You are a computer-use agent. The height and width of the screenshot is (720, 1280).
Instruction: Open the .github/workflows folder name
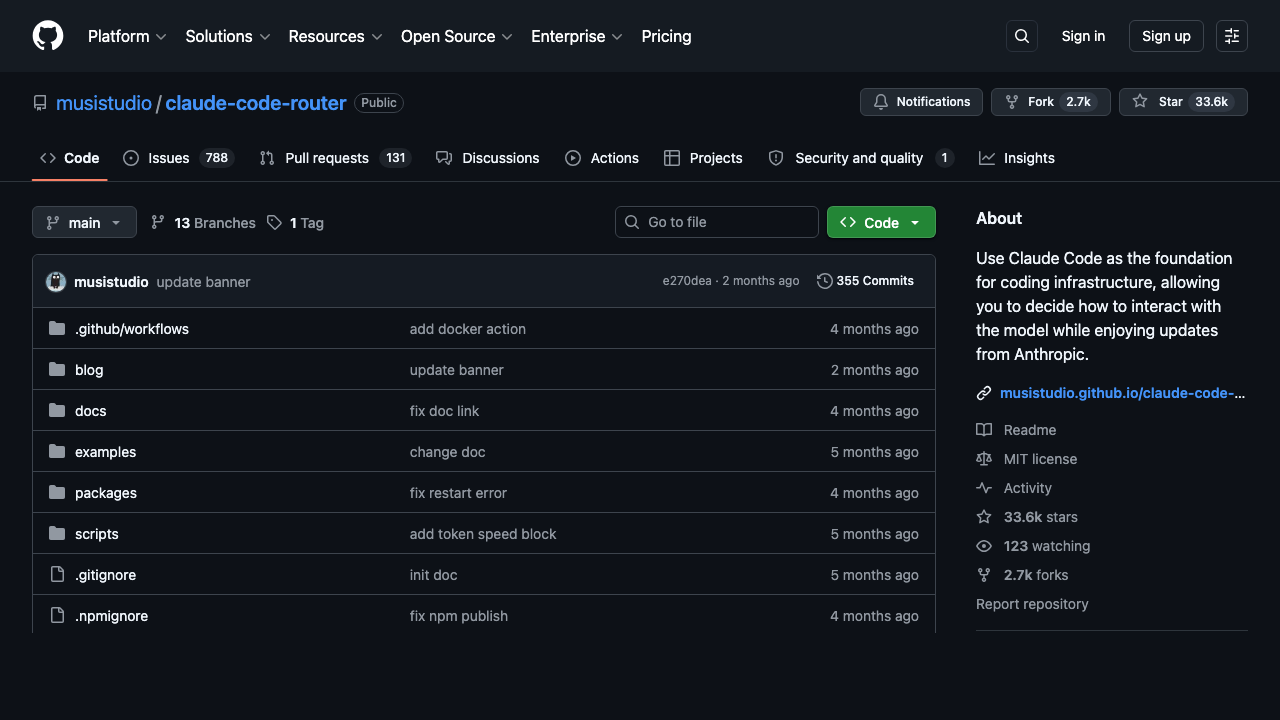(132, 329)
